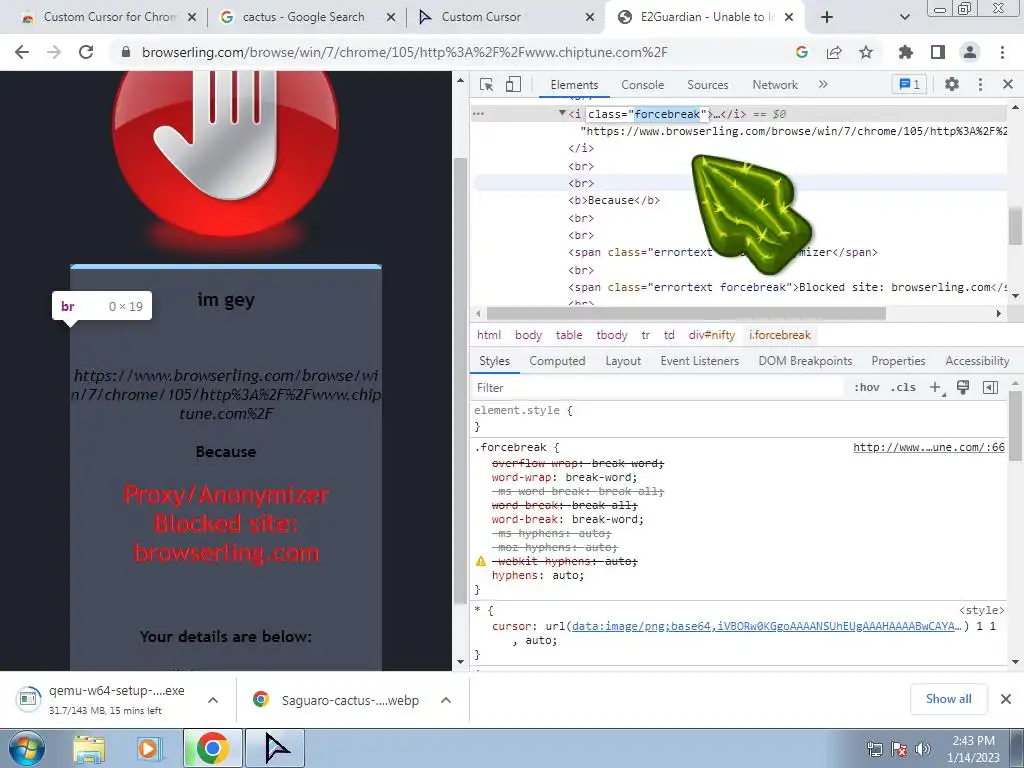
Task: Open the Layout pane tab
Action: click(x=623, y=361)
